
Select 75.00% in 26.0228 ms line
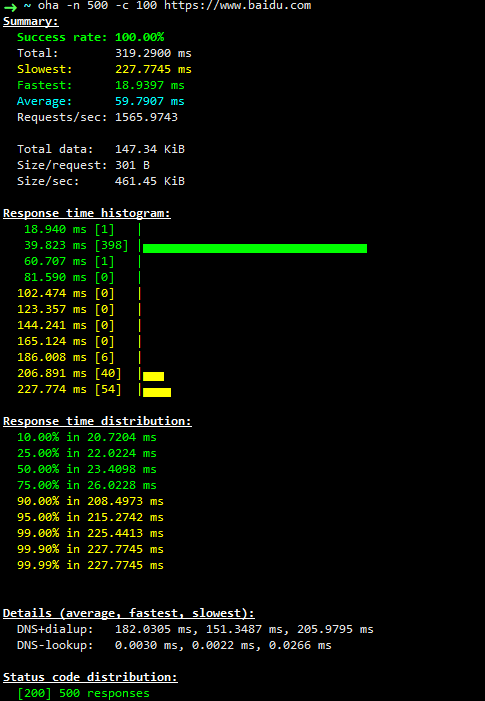point(87,486)
